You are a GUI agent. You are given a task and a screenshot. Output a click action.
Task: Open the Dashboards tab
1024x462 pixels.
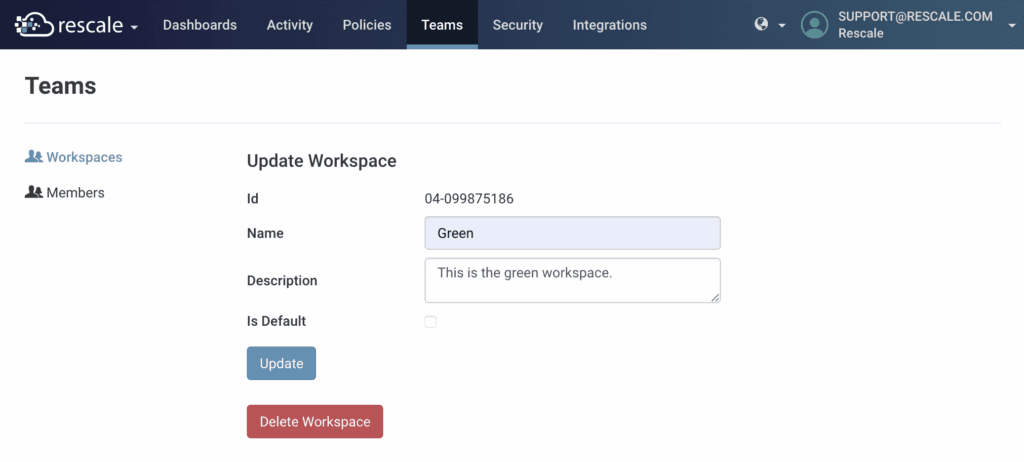click(200, 25)
